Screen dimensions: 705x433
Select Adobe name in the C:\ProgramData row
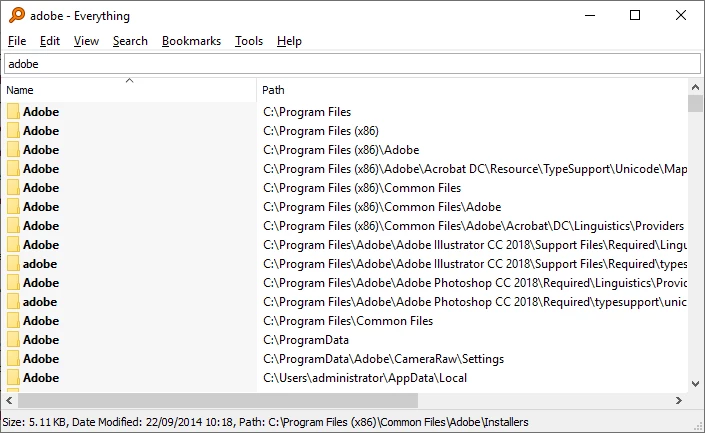point(41,339)
